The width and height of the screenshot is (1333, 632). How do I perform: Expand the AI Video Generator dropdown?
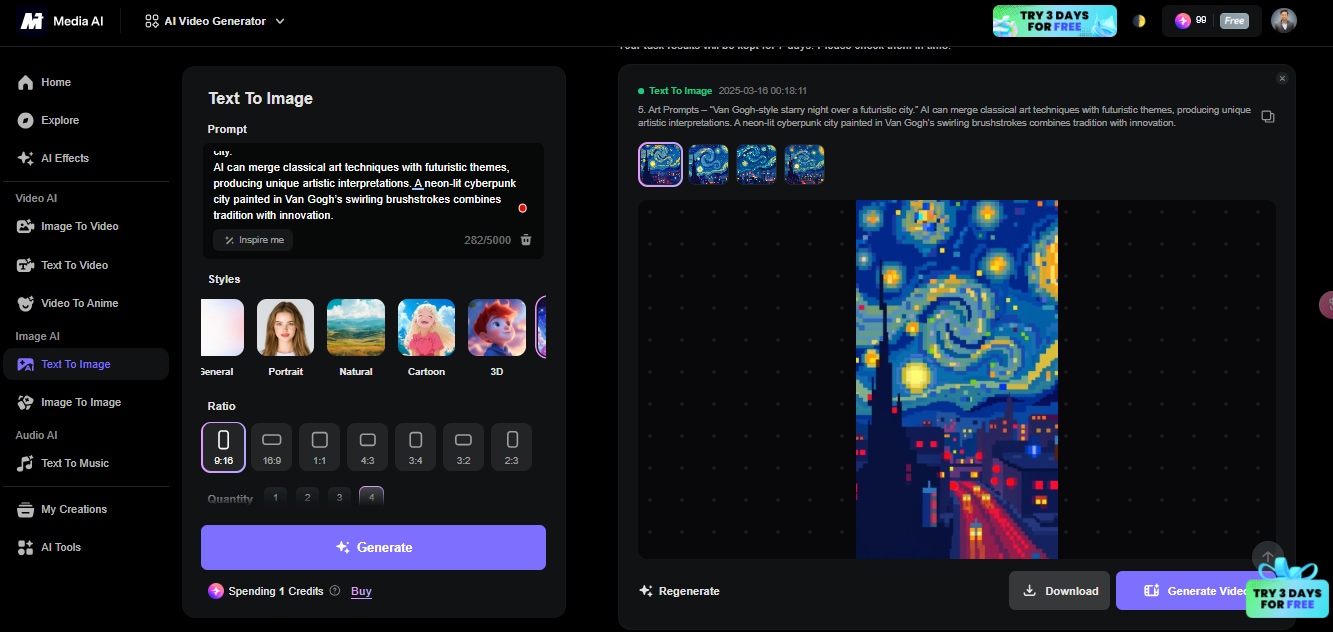278,20
